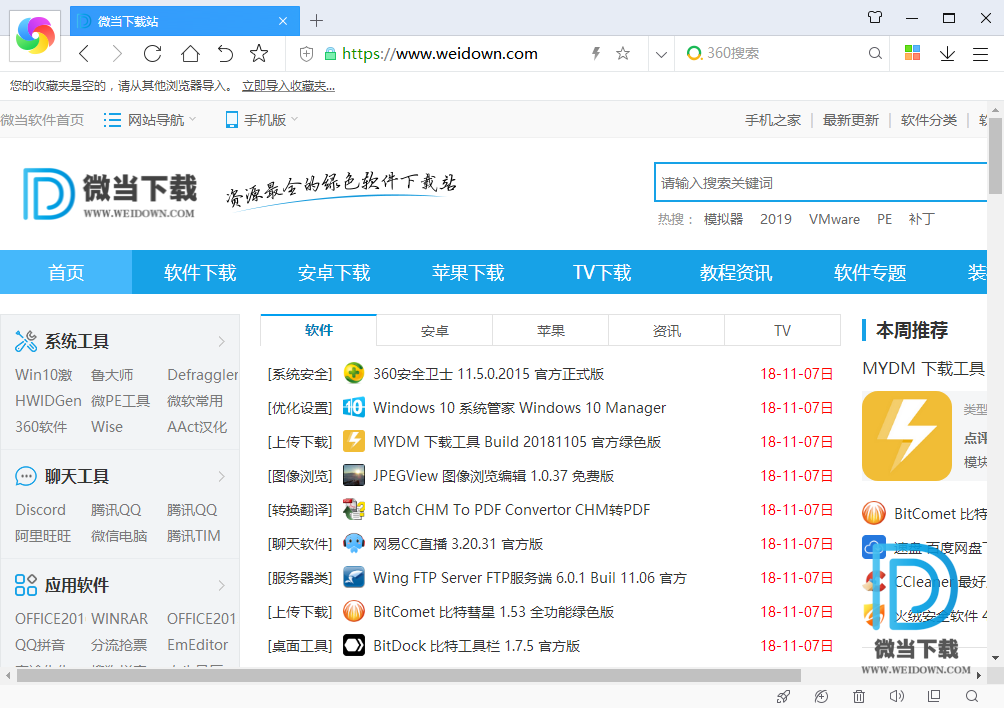Click the site search keyword field
Image resolution: width=1004 pixels, height=708 pixels.
pos(820,182)
